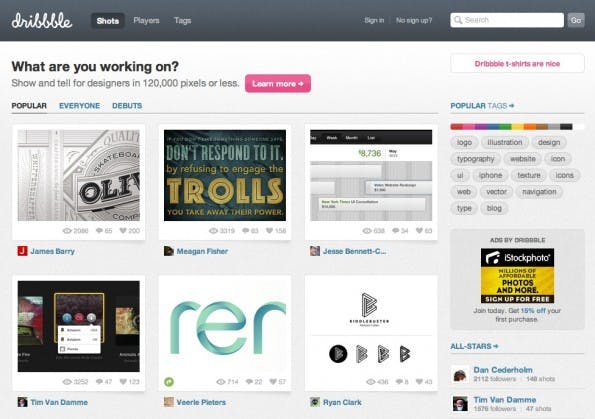Open Veerle Pieters' profile link
This screenshot has height=419, width=595.
tap(201, 402)
